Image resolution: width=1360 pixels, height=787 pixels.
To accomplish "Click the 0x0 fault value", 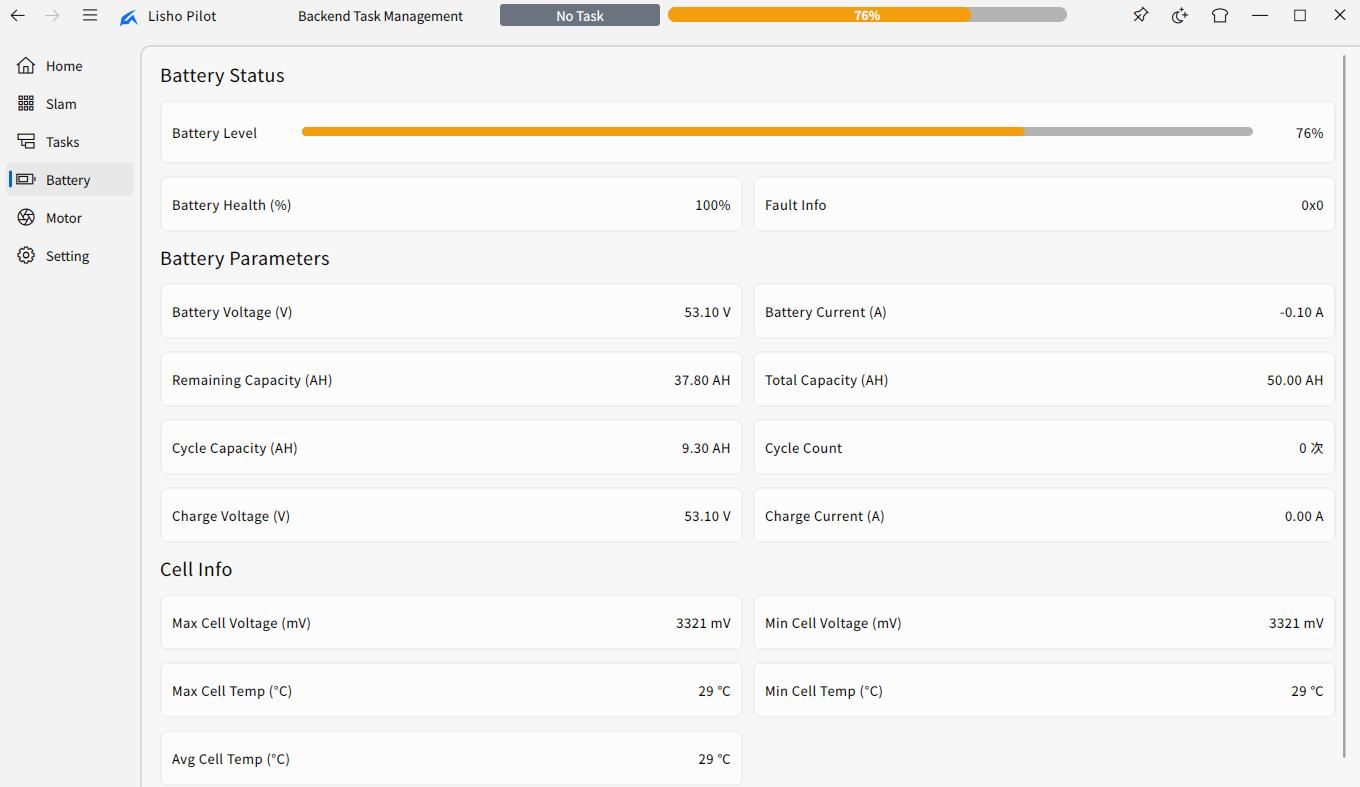I will point(1312,205).
